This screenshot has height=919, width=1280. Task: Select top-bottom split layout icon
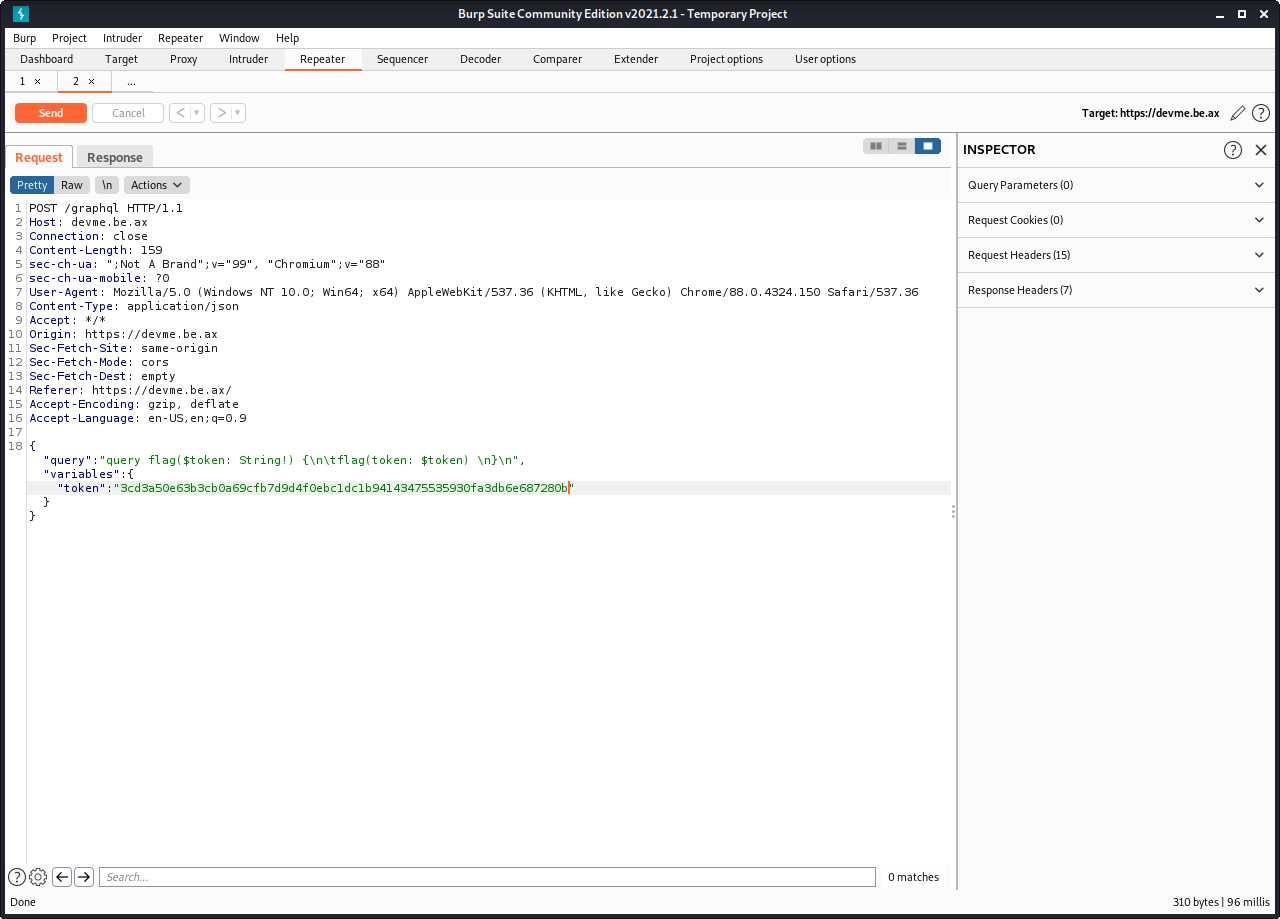click(902, 146)
